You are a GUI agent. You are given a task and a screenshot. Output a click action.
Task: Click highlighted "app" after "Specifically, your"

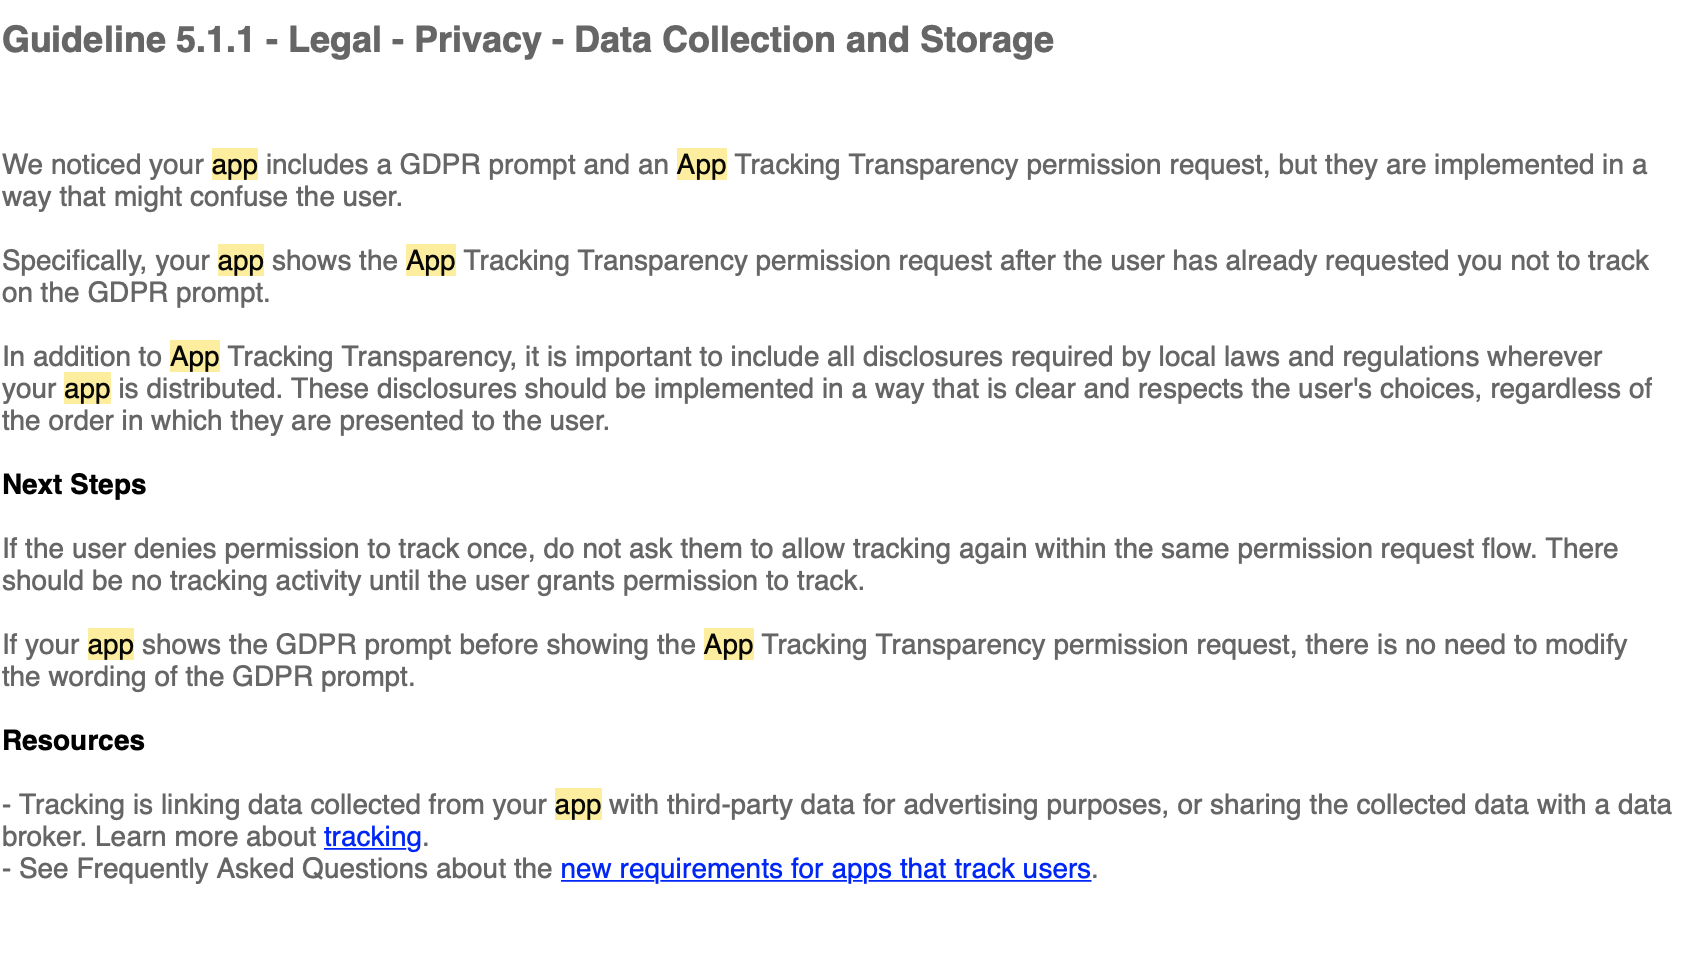(x=241, y=261)
